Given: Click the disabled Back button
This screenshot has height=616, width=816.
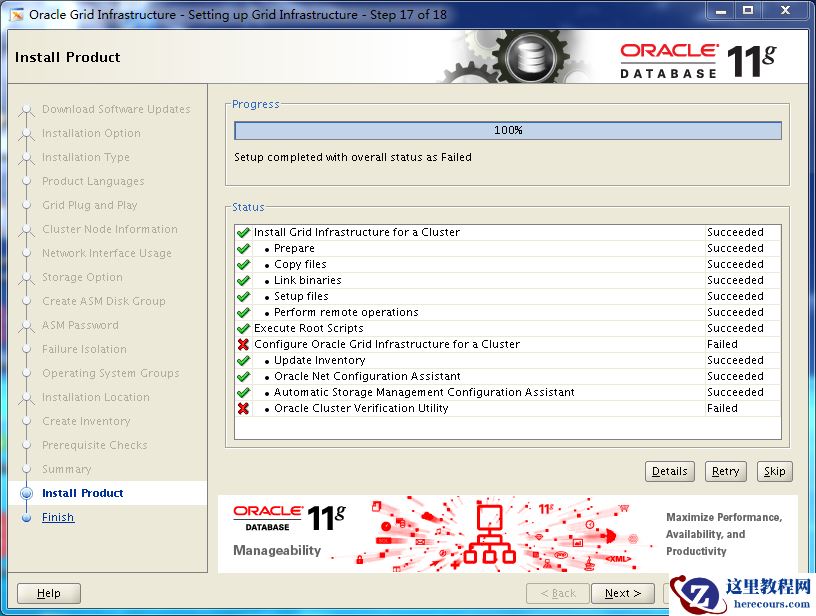Looking at the screenshot, I should (x=557, y=593).
